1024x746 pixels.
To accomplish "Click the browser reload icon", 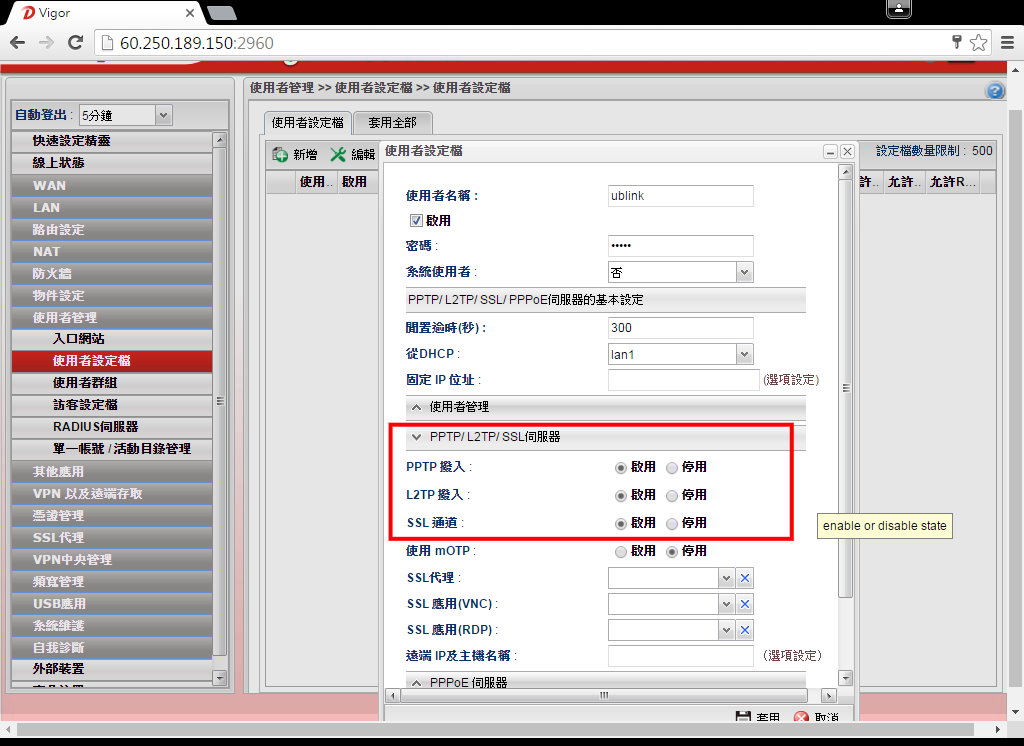I will [x=75, y=43].
